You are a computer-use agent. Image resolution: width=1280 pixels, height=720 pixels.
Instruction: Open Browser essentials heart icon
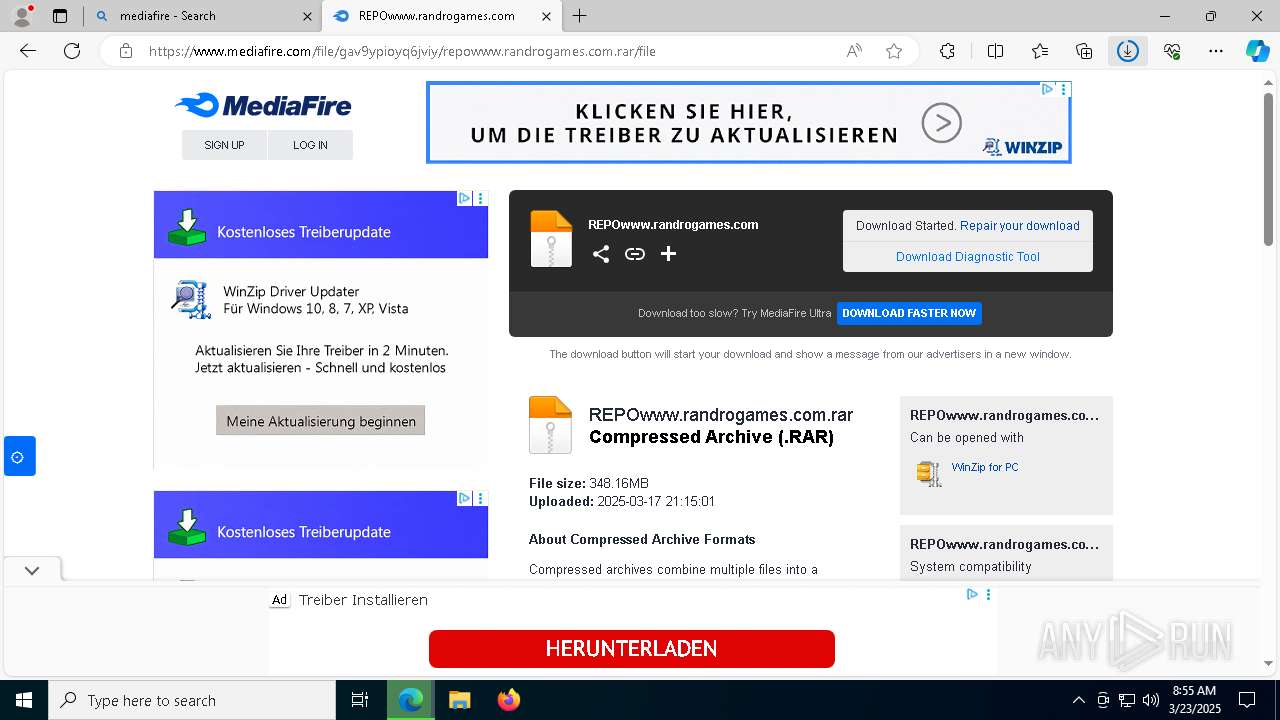[x=1172, y=51]
